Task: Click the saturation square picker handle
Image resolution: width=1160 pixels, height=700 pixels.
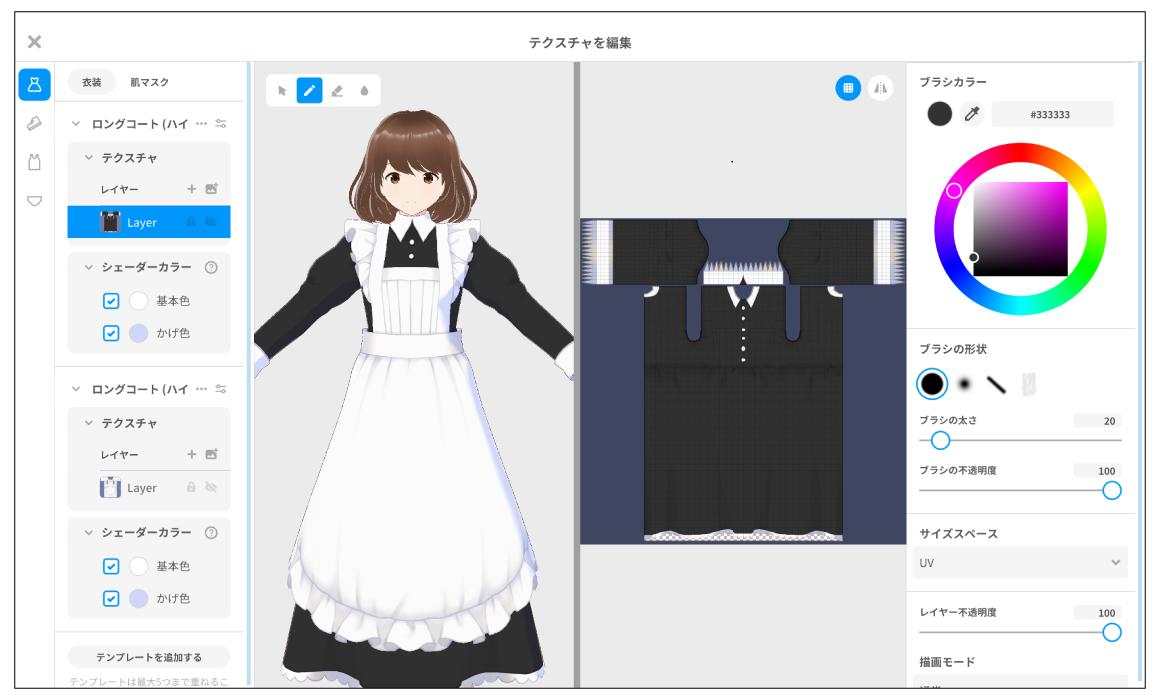Action: [x=974, y=258]
